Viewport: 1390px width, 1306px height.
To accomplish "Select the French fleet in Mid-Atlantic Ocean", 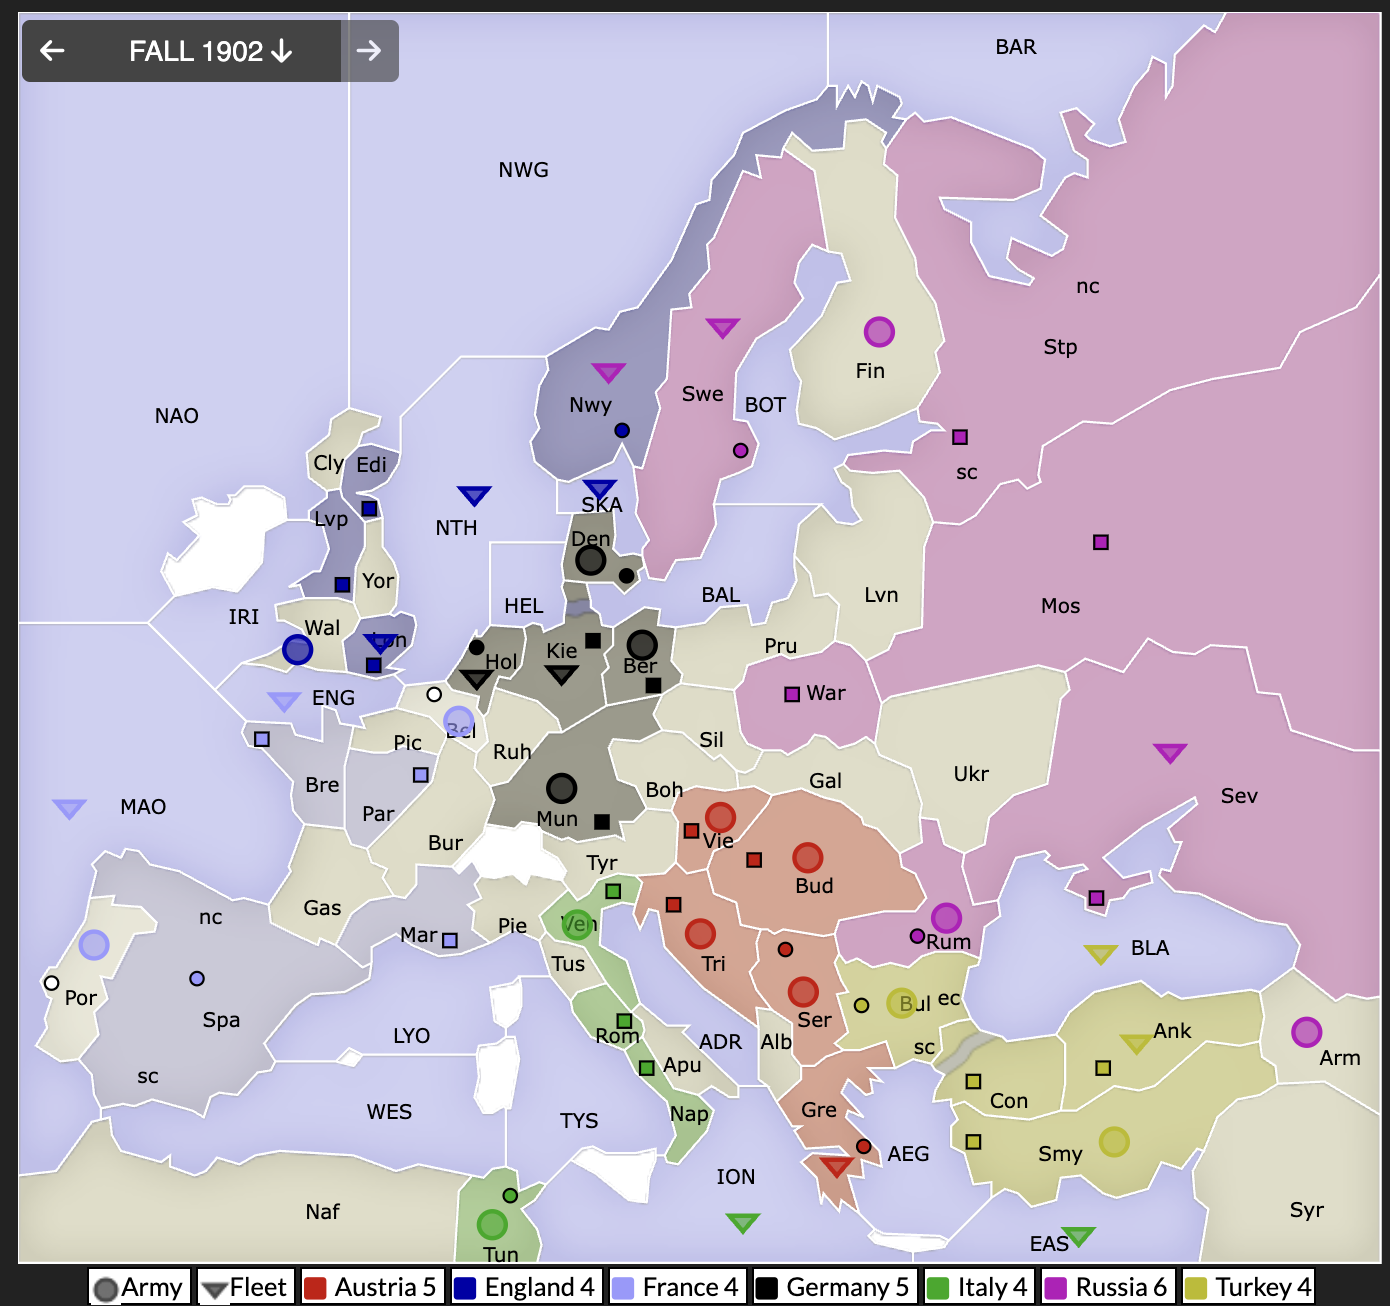I will pyautogui.click(x=69, y=808).
